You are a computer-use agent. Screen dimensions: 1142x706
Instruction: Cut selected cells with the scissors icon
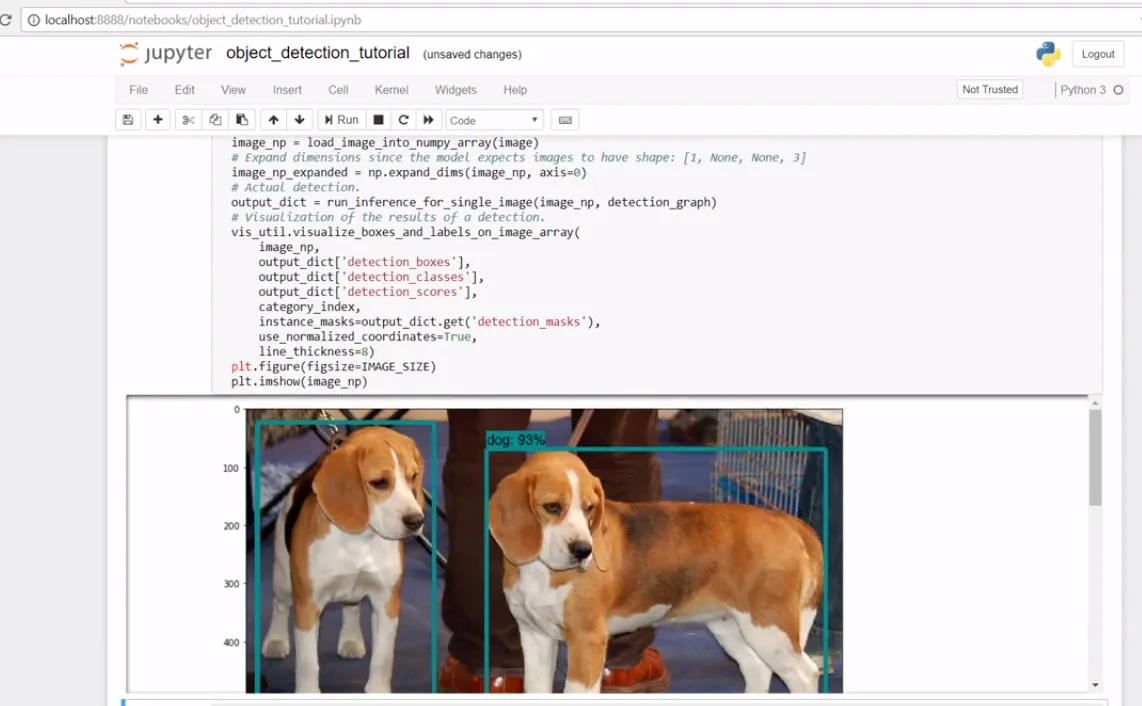[x=188, y=119]
